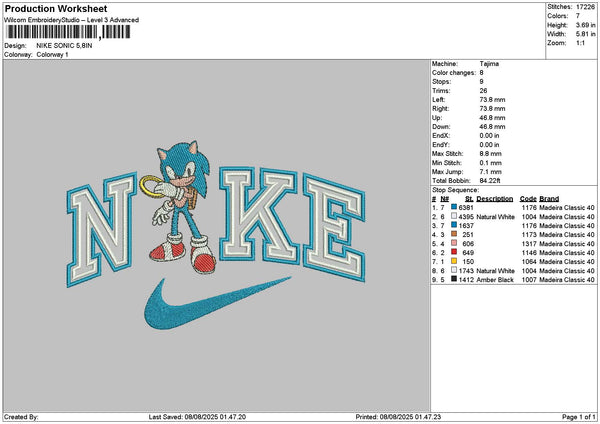
Task: Select the 'Colorway 1' value
Action: [x=52, y=55]
